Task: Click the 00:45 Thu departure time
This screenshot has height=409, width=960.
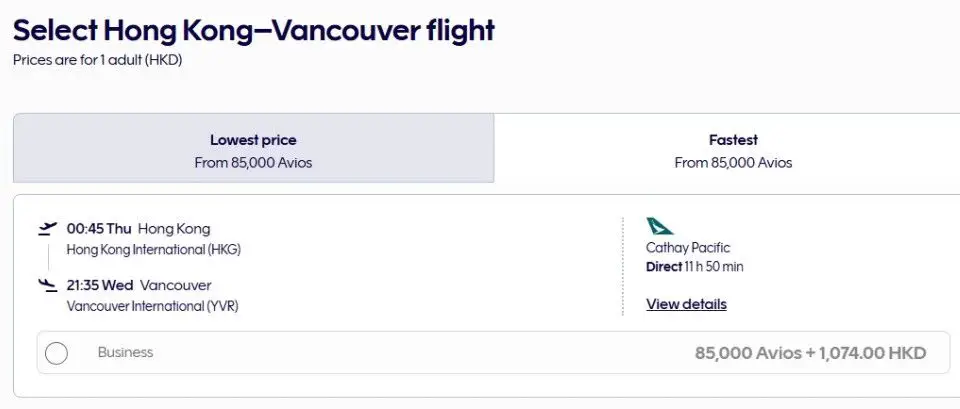Action: click(x=98, y=229)
